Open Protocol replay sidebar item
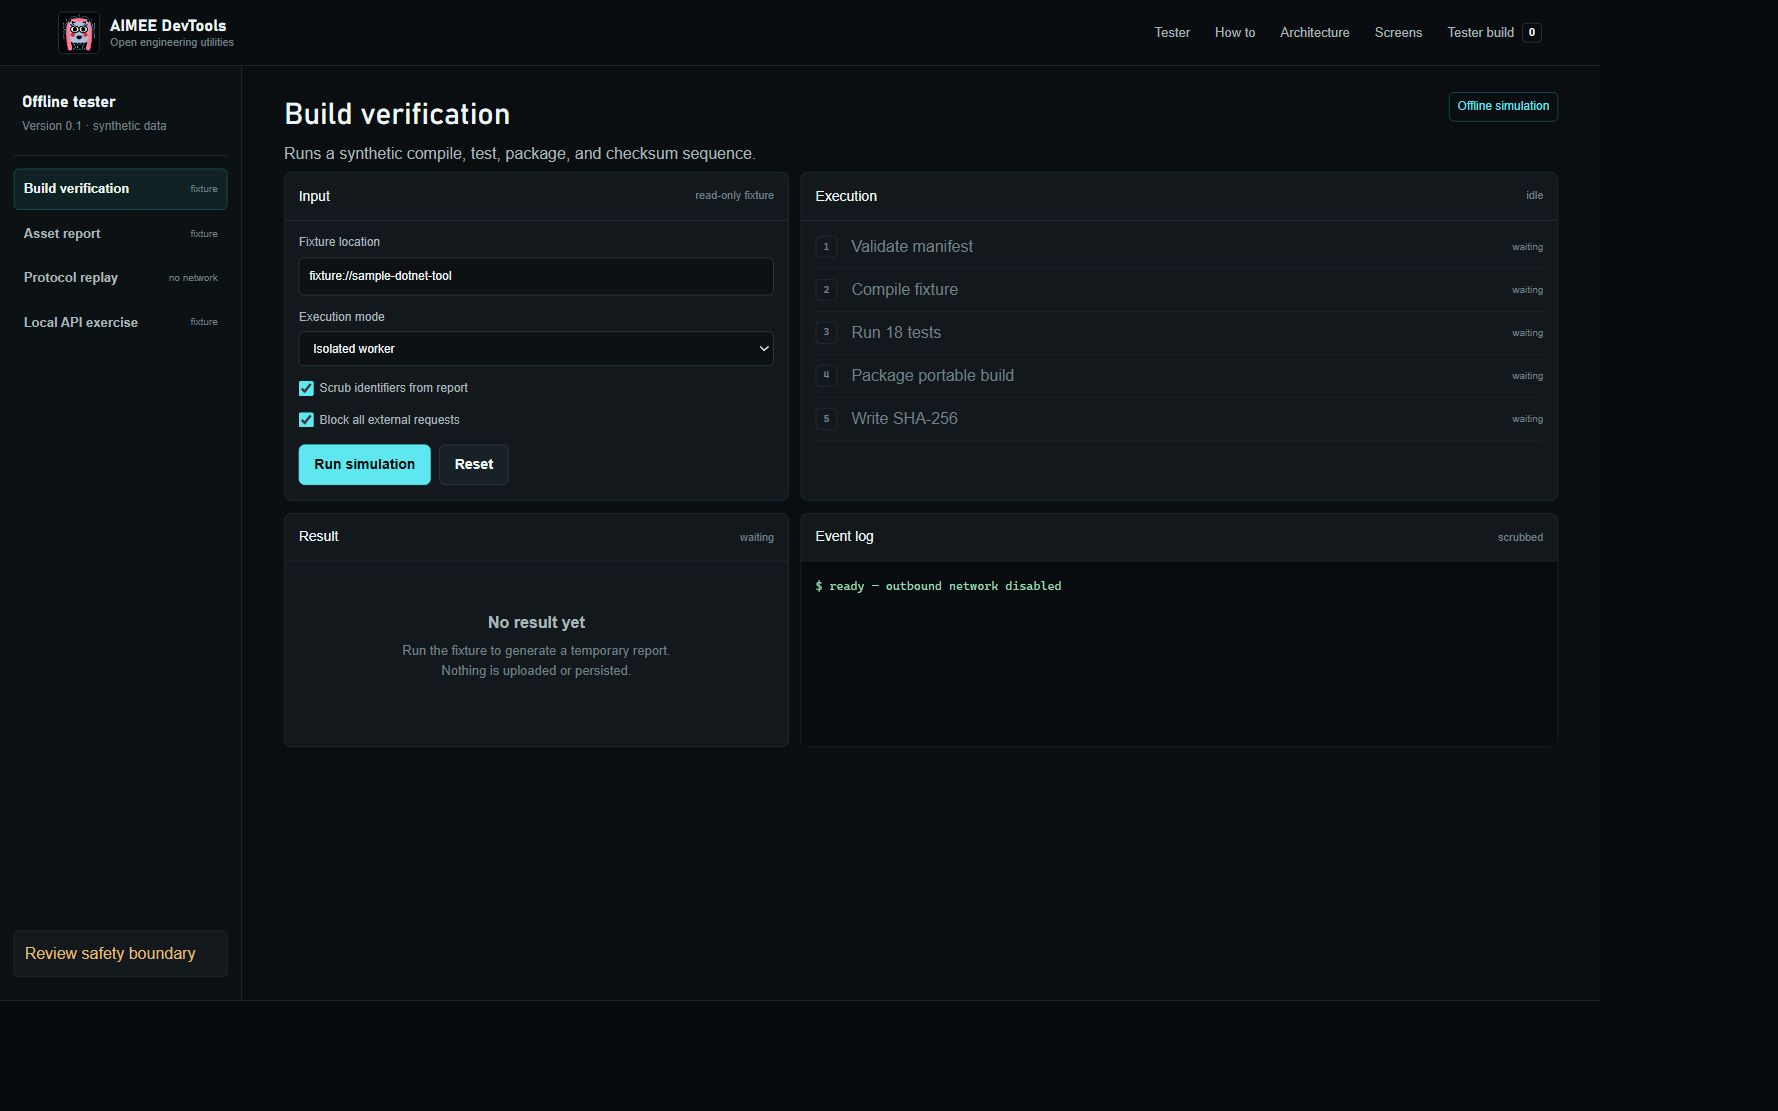Image resolution: width=1778 pixels, height=1111 pixels. (x=120, y=278)
